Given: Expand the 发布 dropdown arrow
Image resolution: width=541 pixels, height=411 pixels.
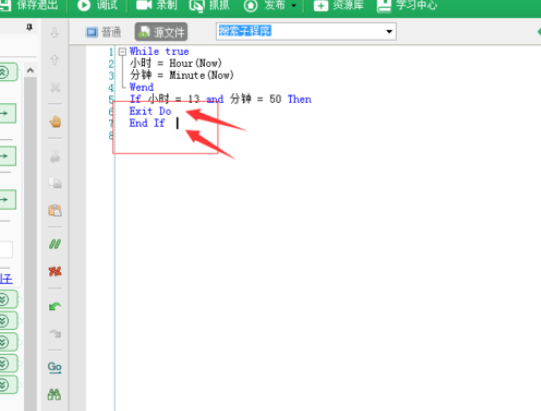Looking at the screenshot, I should point(294,5).
